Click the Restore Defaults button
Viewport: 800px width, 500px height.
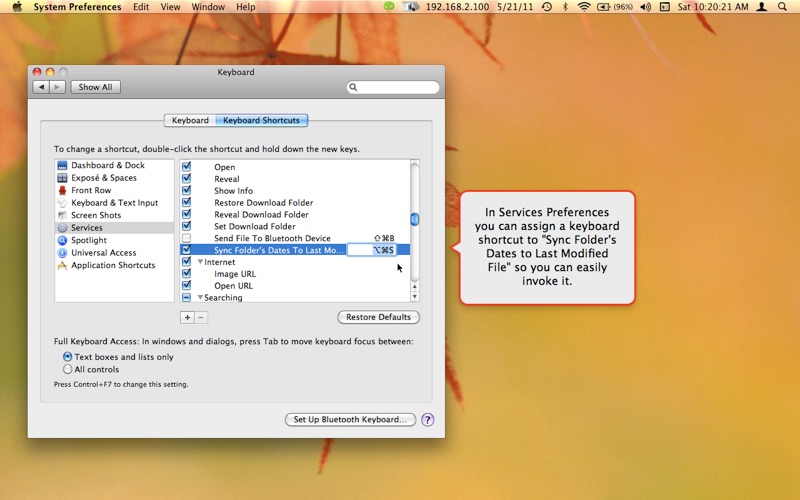point(379,317)
